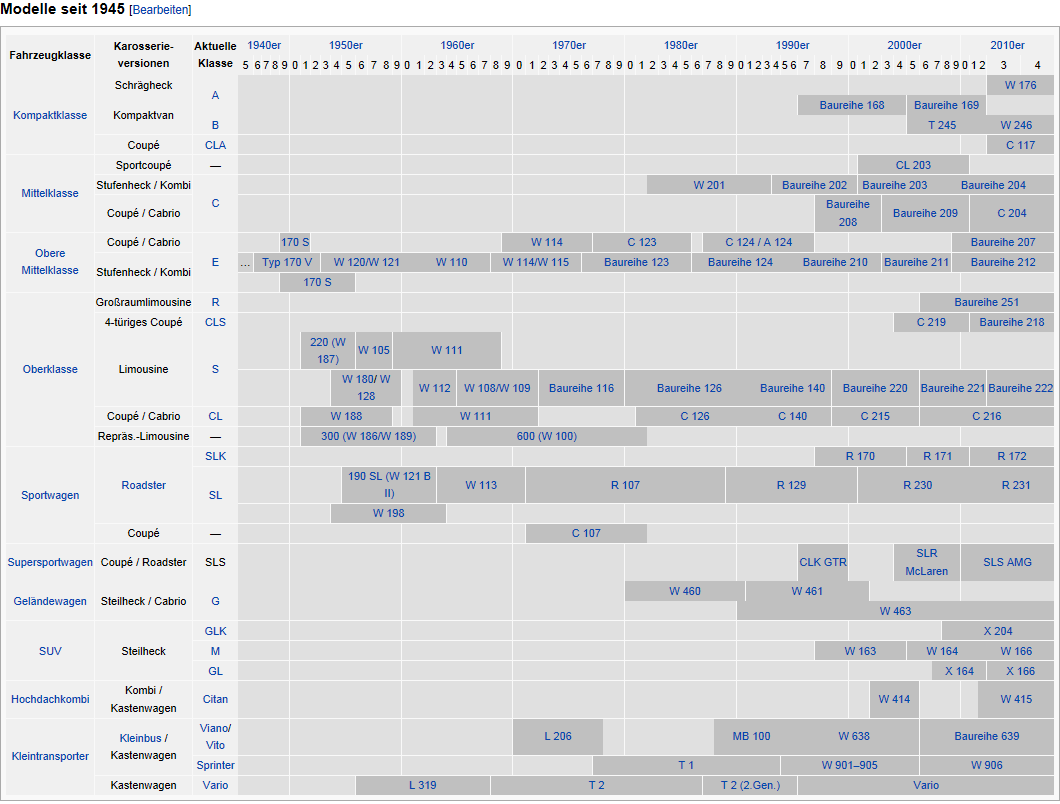
Task: Open the 1960er decade link
Action: (457, 45)
